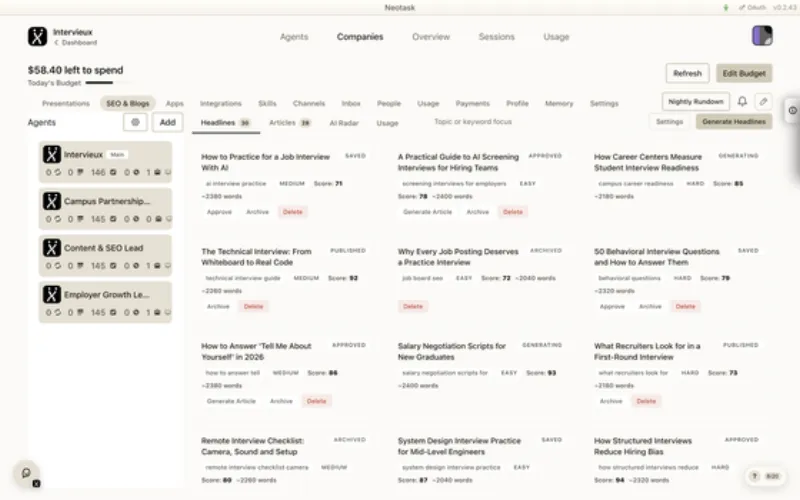Select 'Salary Negotiation Scripts for New Graduates' headline
This screenshot has height=500, width=800.
pyautogui.click(x=452, y=352)
